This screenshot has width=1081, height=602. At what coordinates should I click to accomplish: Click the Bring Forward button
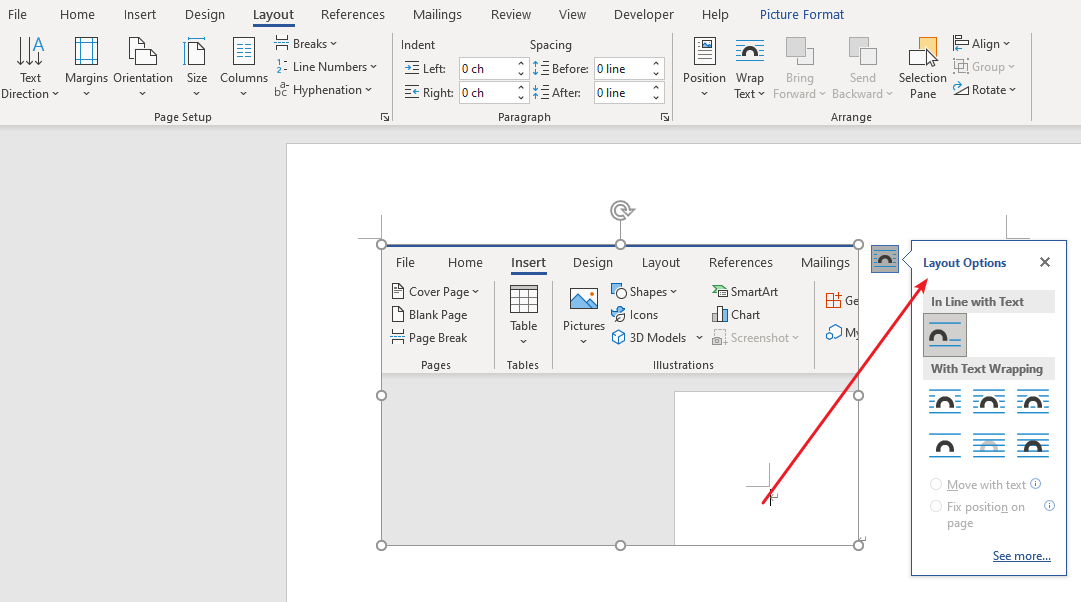tap(799, 68)
